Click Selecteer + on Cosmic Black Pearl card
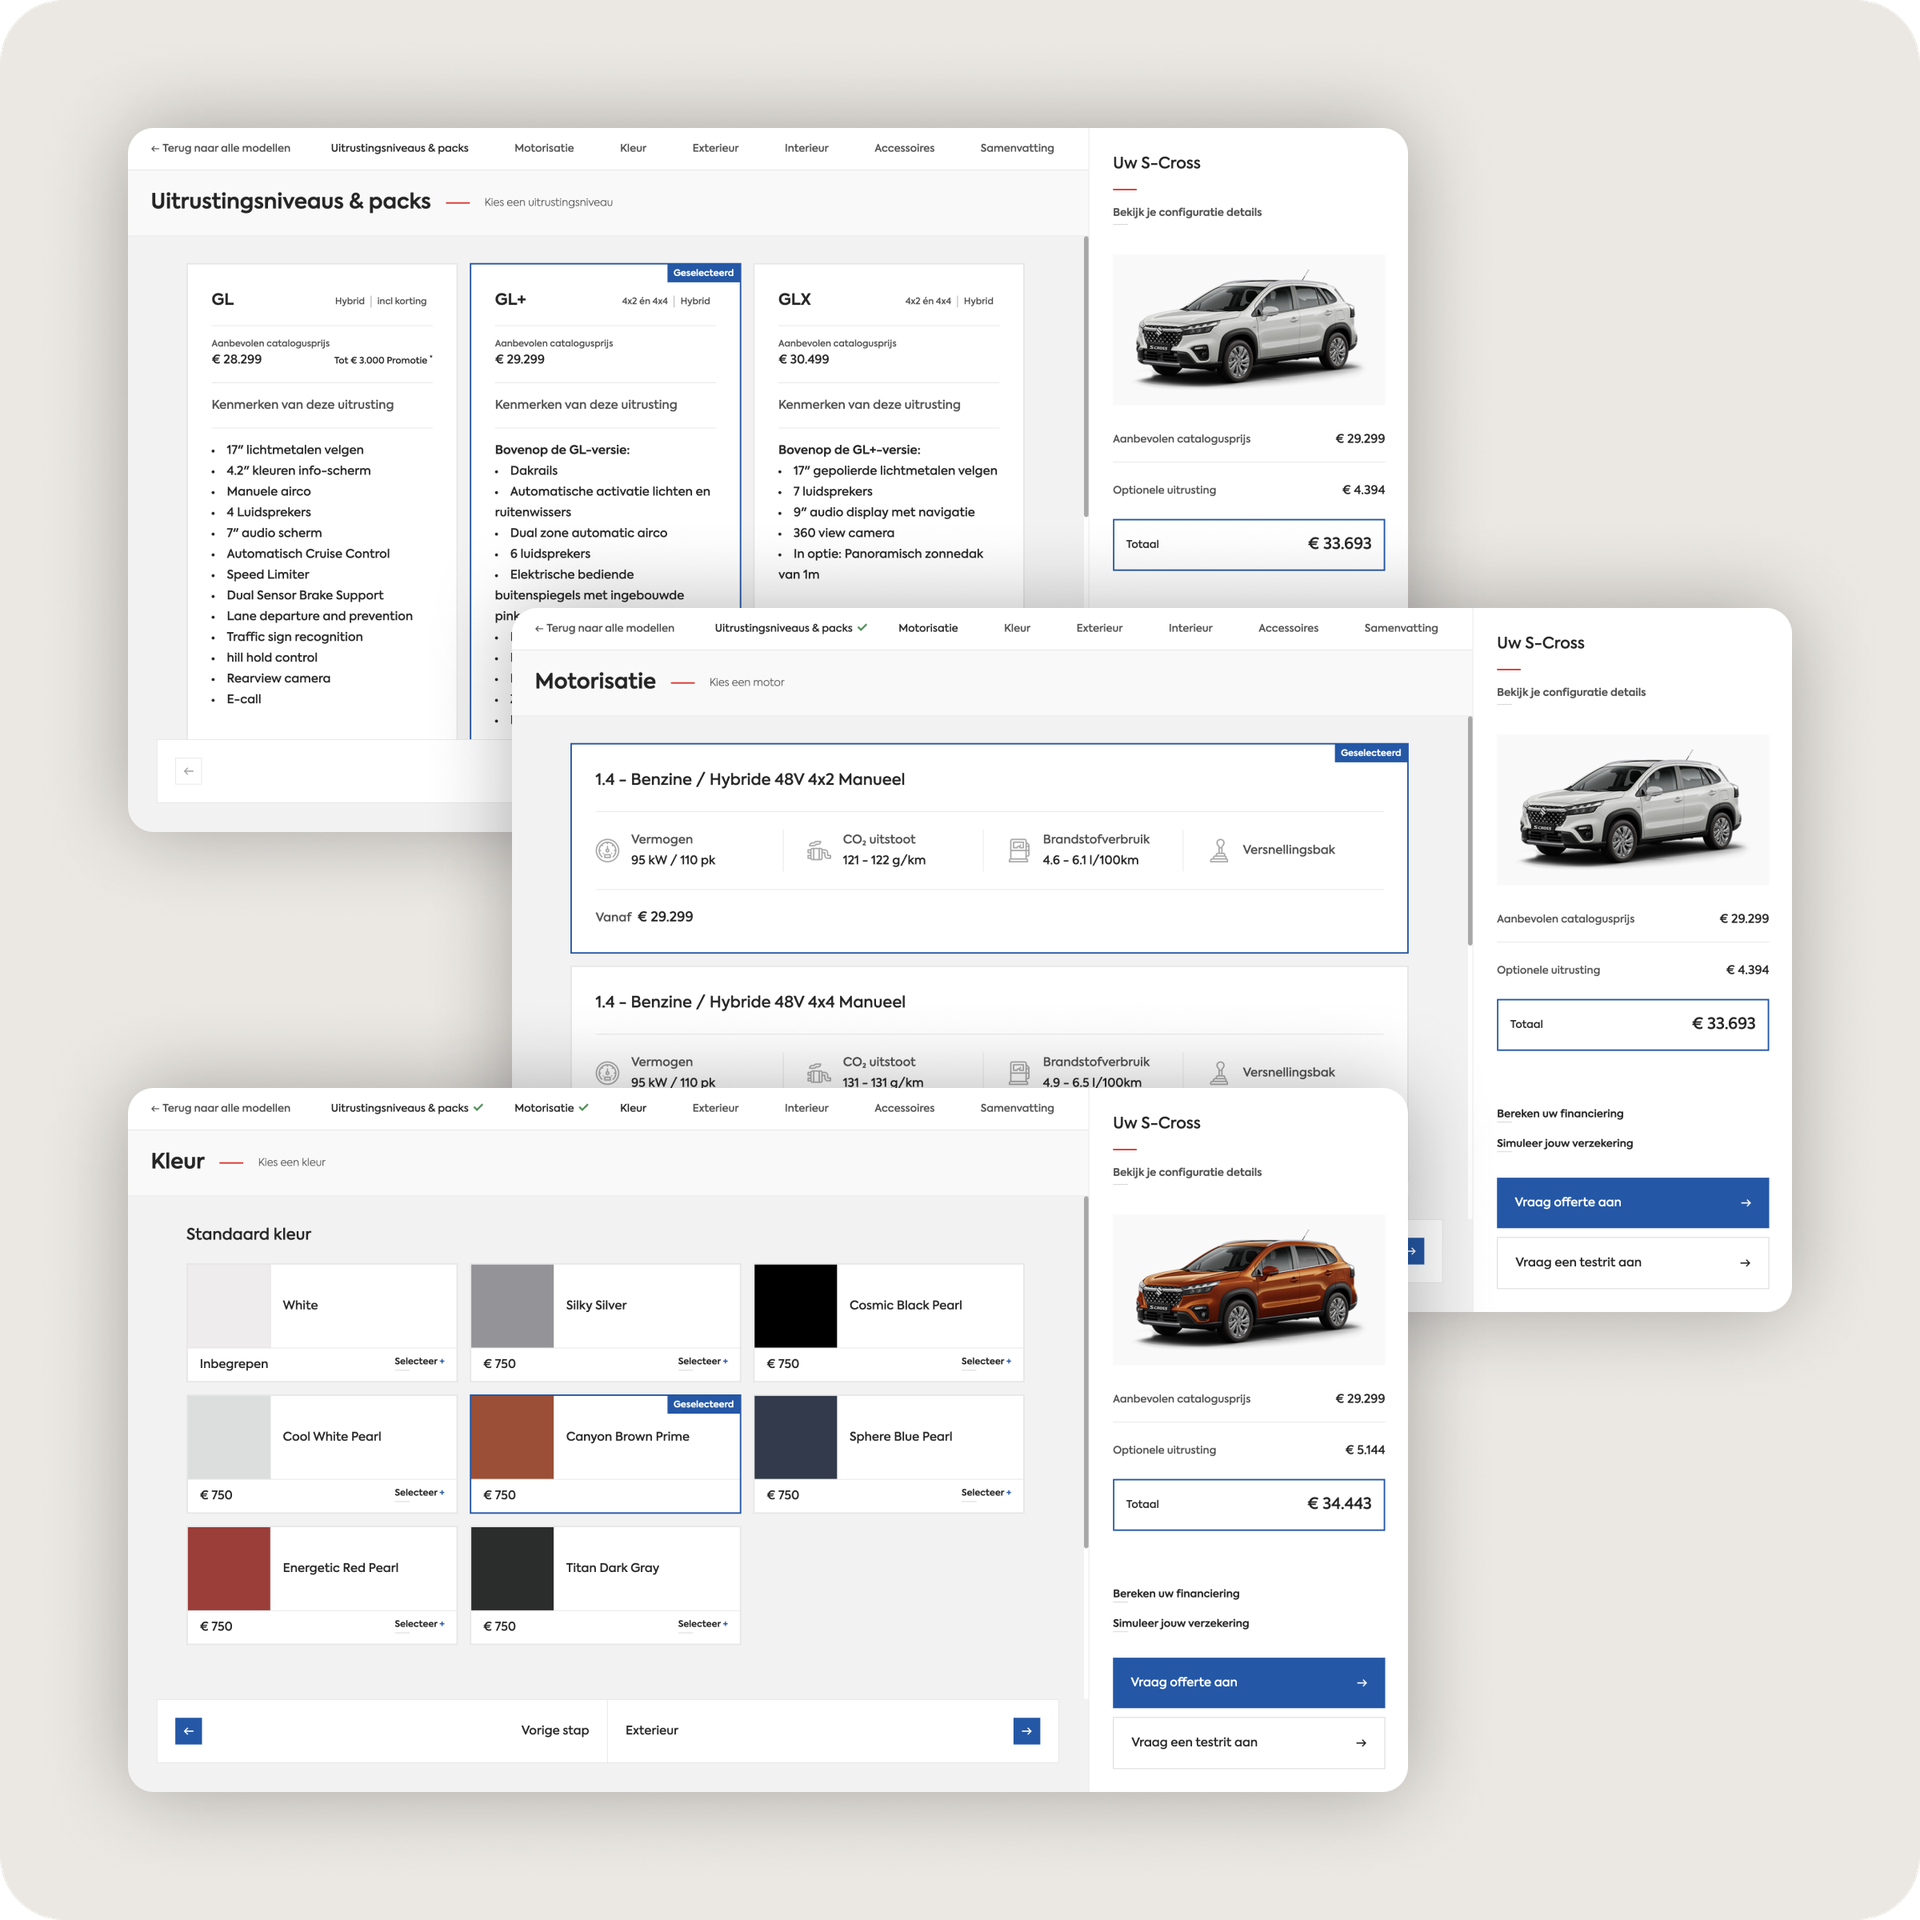The height and width of the screenshot is (1920, 1920). (986, 1361)
